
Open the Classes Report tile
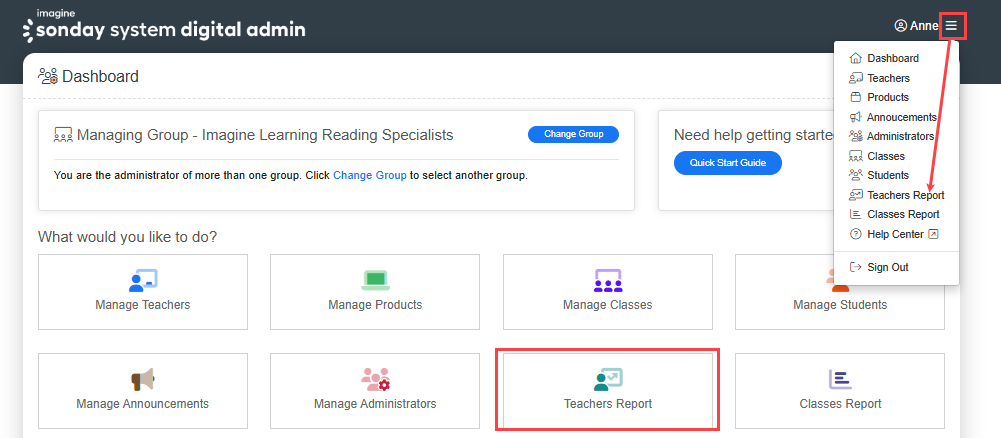pyautogui.click(x=840, y=391)
